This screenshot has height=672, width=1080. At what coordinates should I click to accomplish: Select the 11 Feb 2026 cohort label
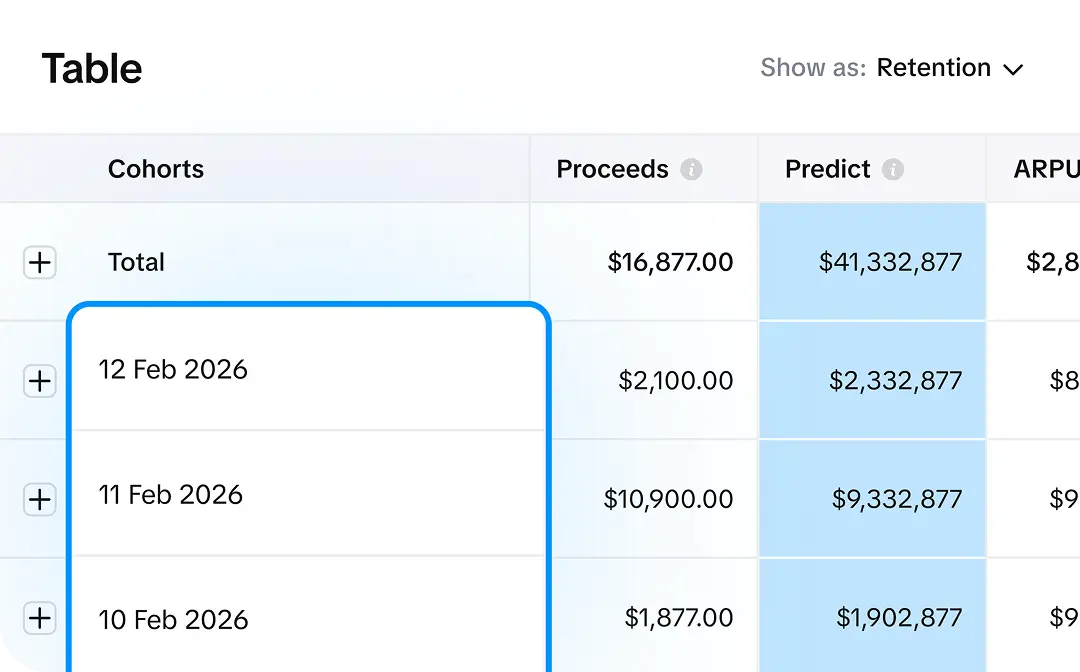(x=172, y=494)
